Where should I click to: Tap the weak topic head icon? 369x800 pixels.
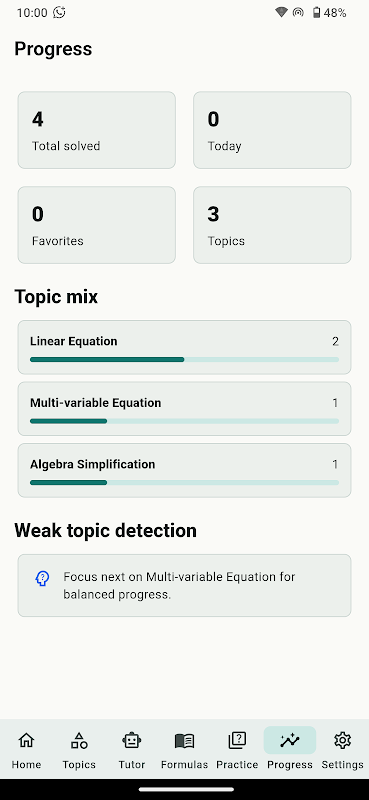click(x=42, y=578)
